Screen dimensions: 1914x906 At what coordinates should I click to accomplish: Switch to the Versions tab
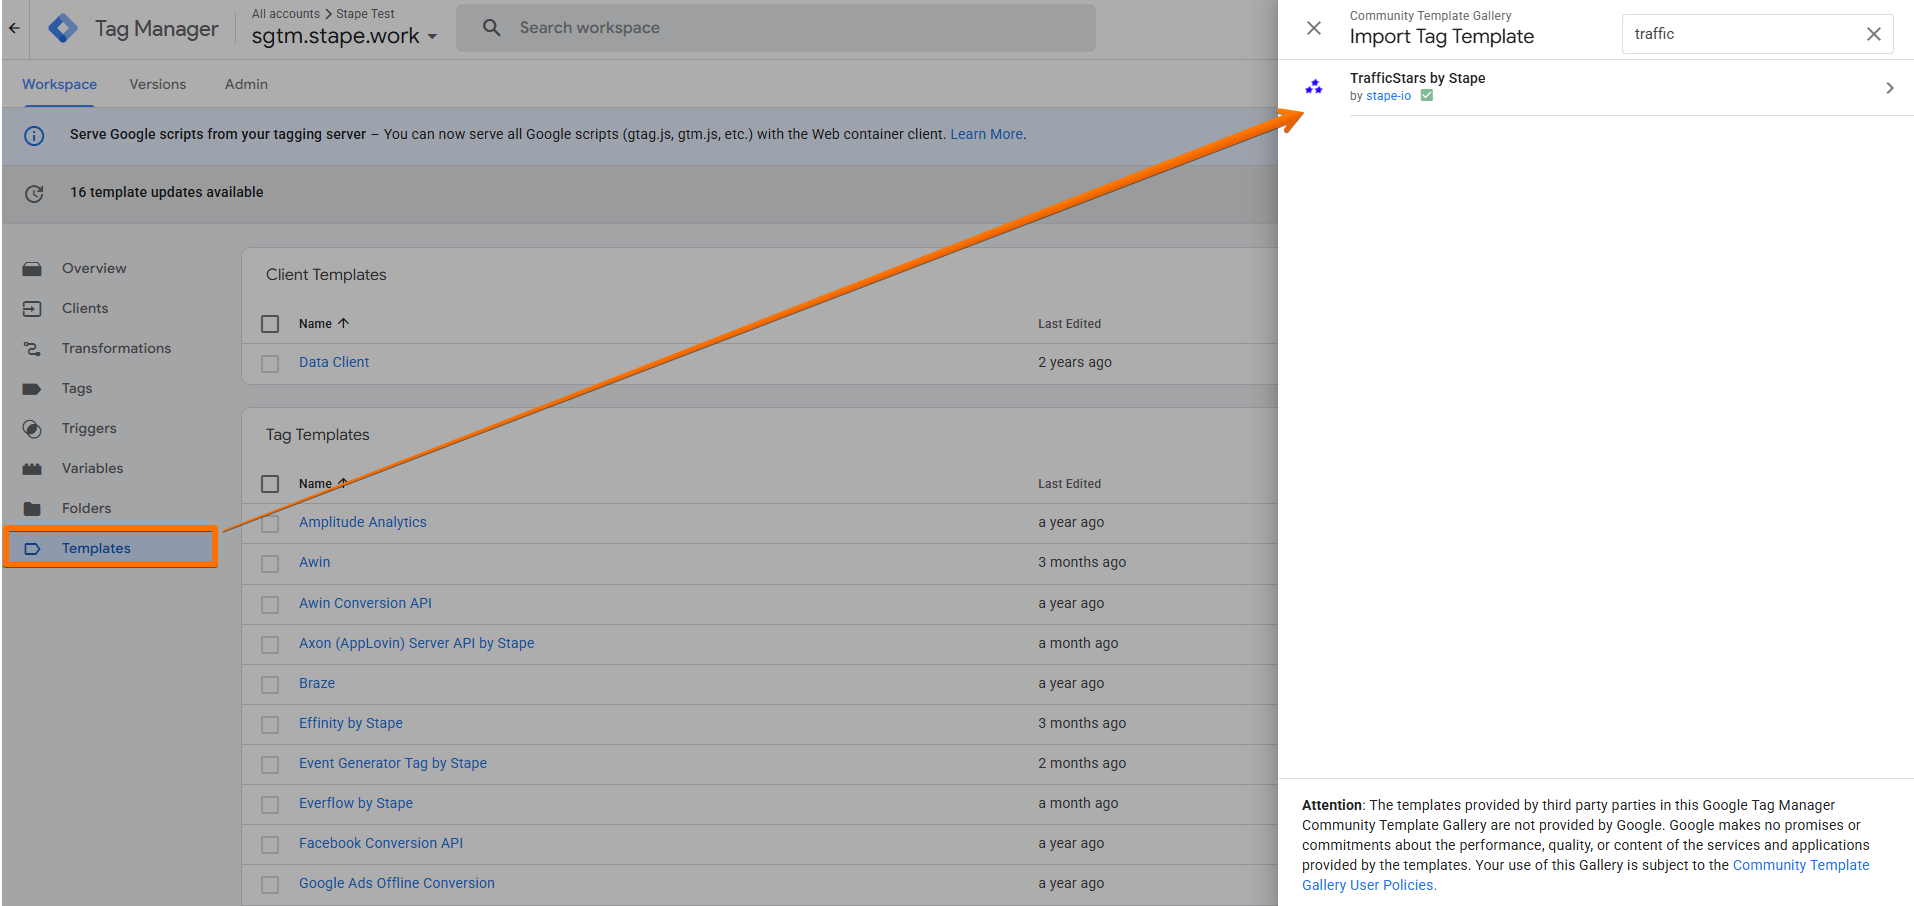[157, 84]
